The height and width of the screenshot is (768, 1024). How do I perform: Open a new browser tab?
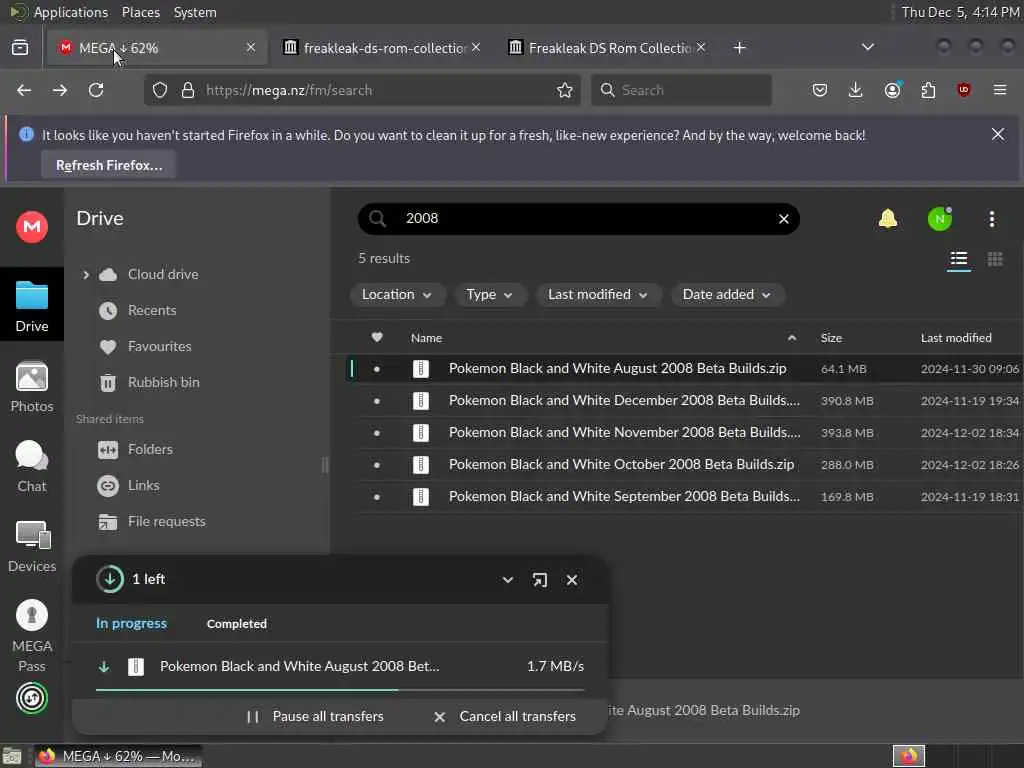(739, 48)
